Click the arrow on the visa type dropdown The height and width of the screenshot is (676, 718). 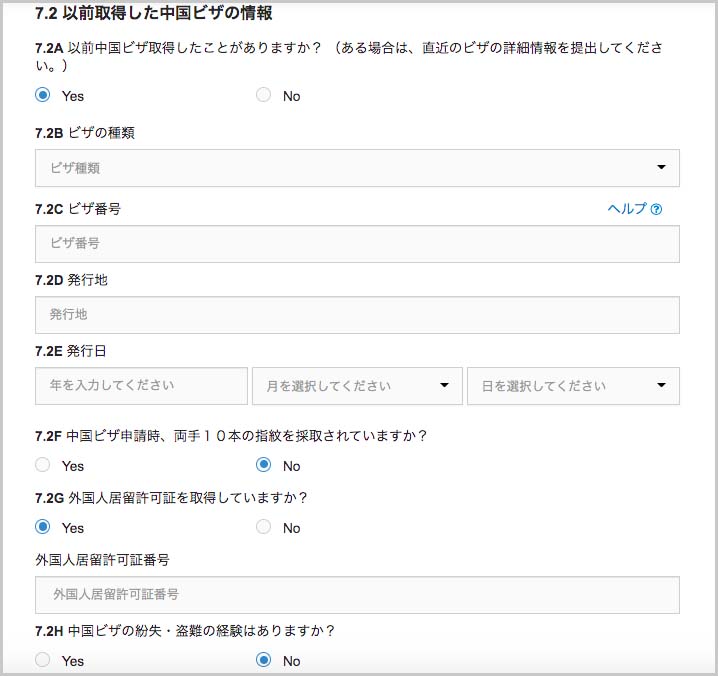661,167
